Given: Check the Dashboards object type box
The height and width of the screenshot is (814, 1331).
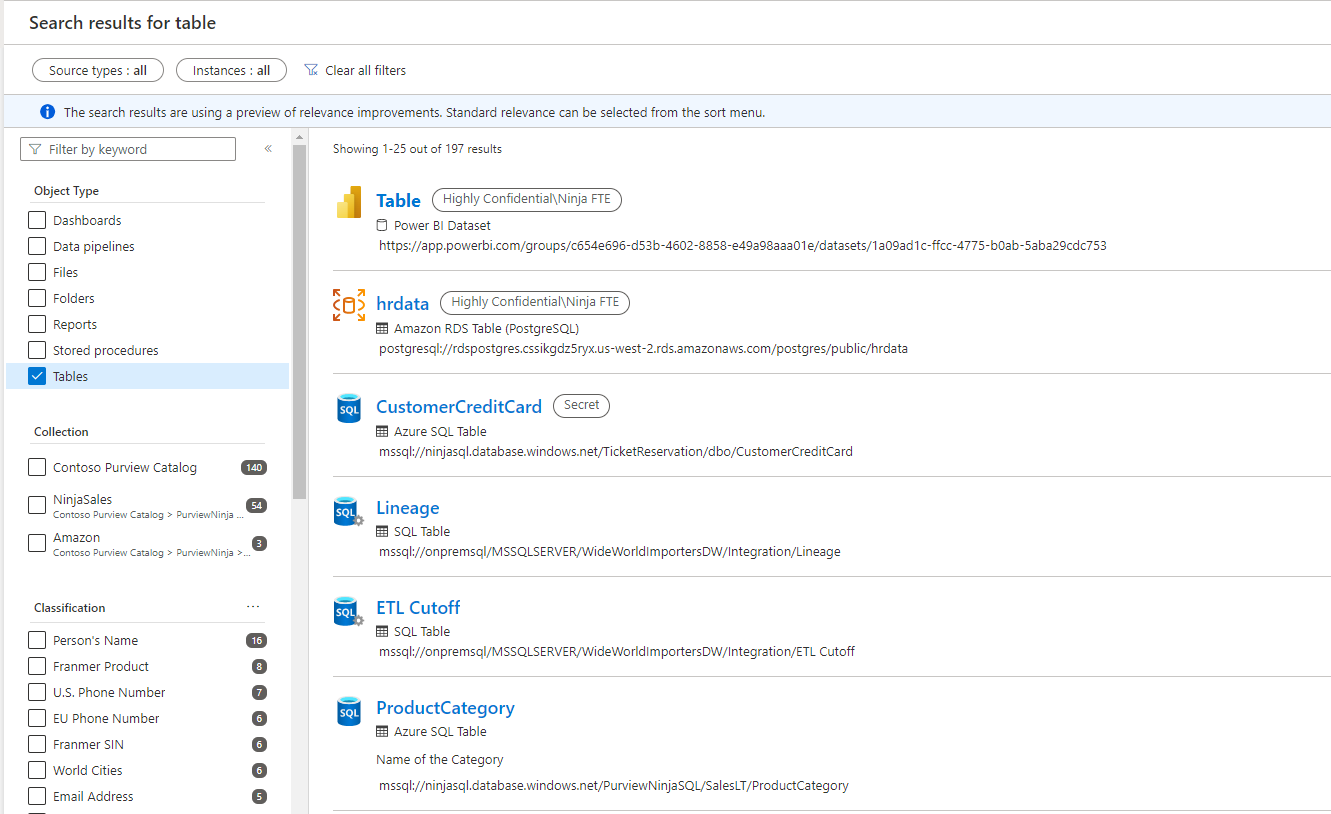Looking at the screenshot, I should pos(37,220).
